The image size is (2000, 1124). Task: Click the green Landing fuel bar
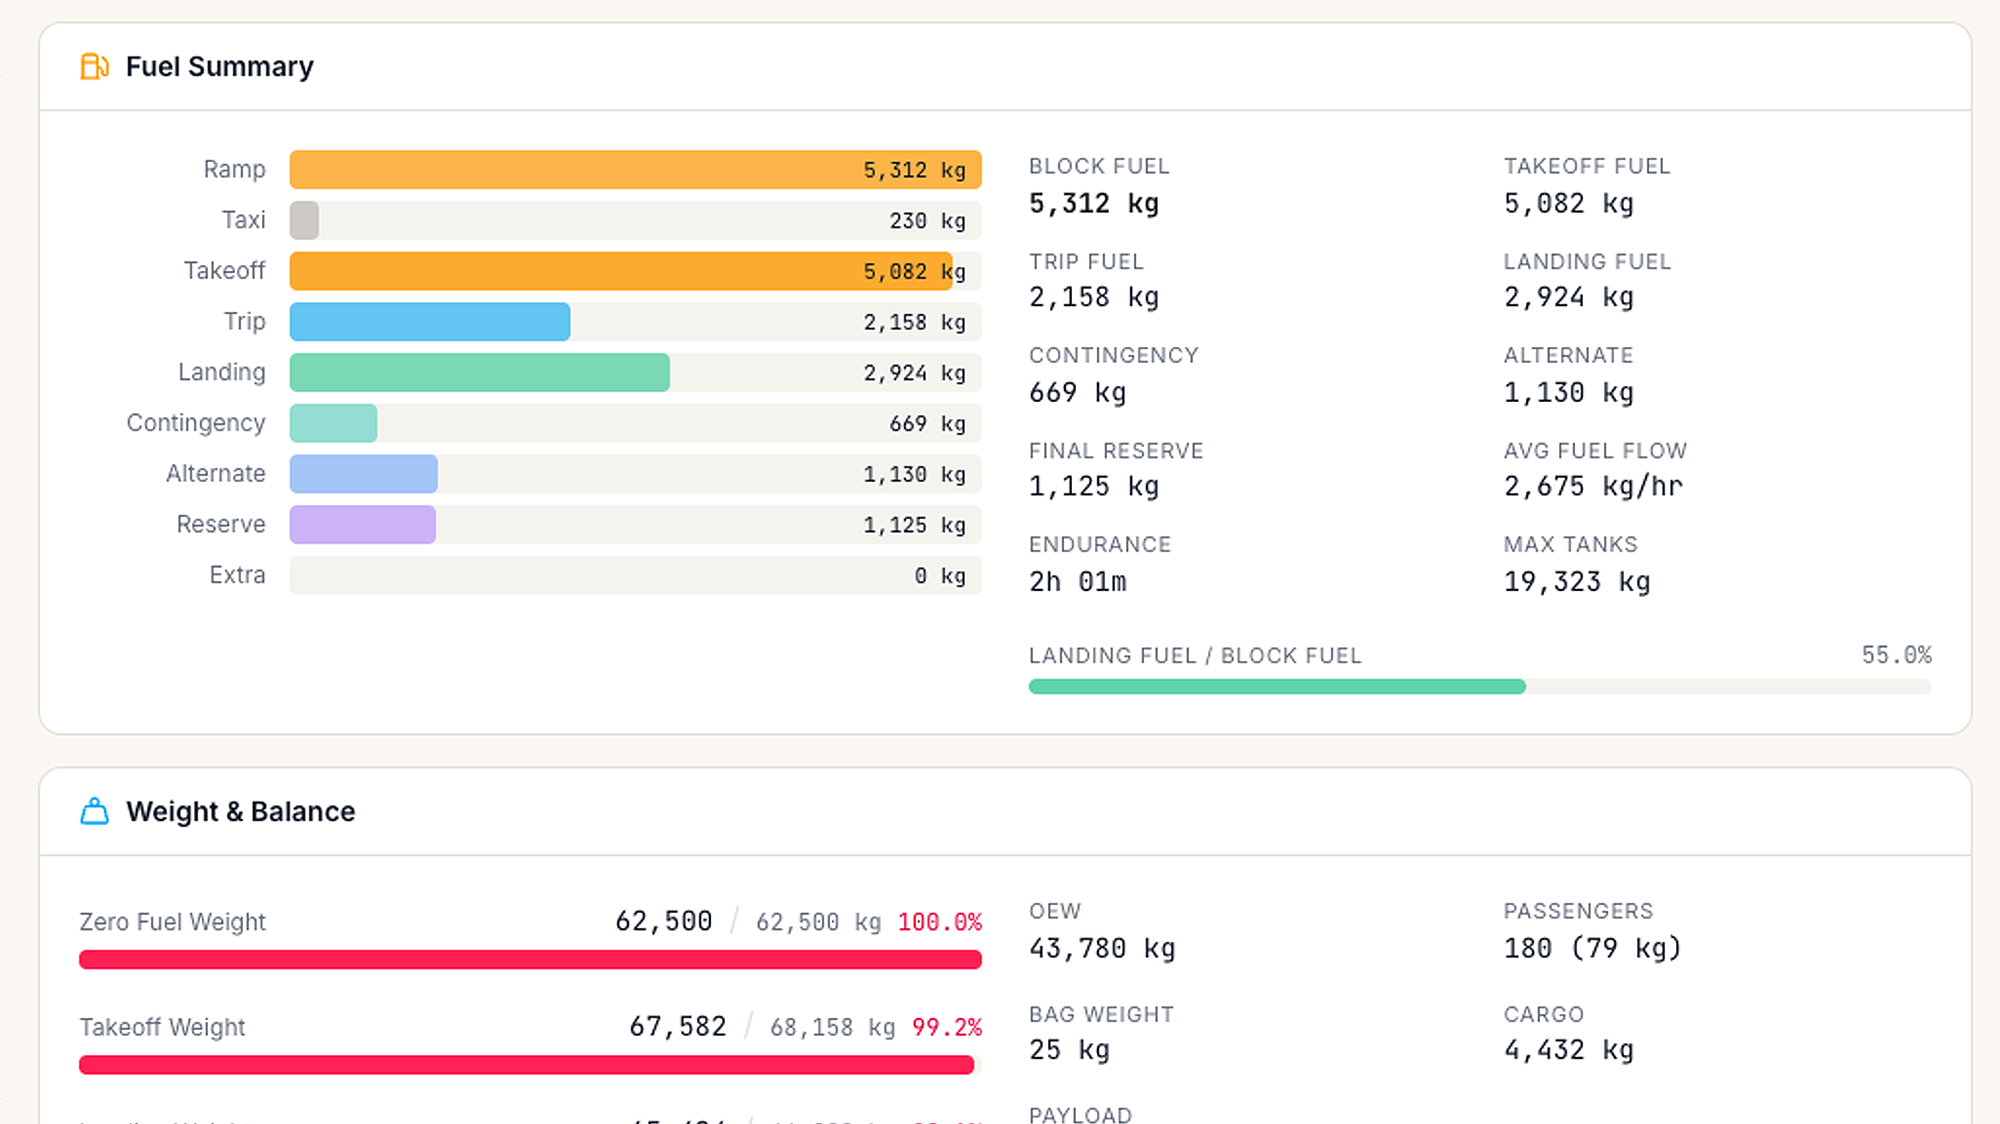point(480,372)
